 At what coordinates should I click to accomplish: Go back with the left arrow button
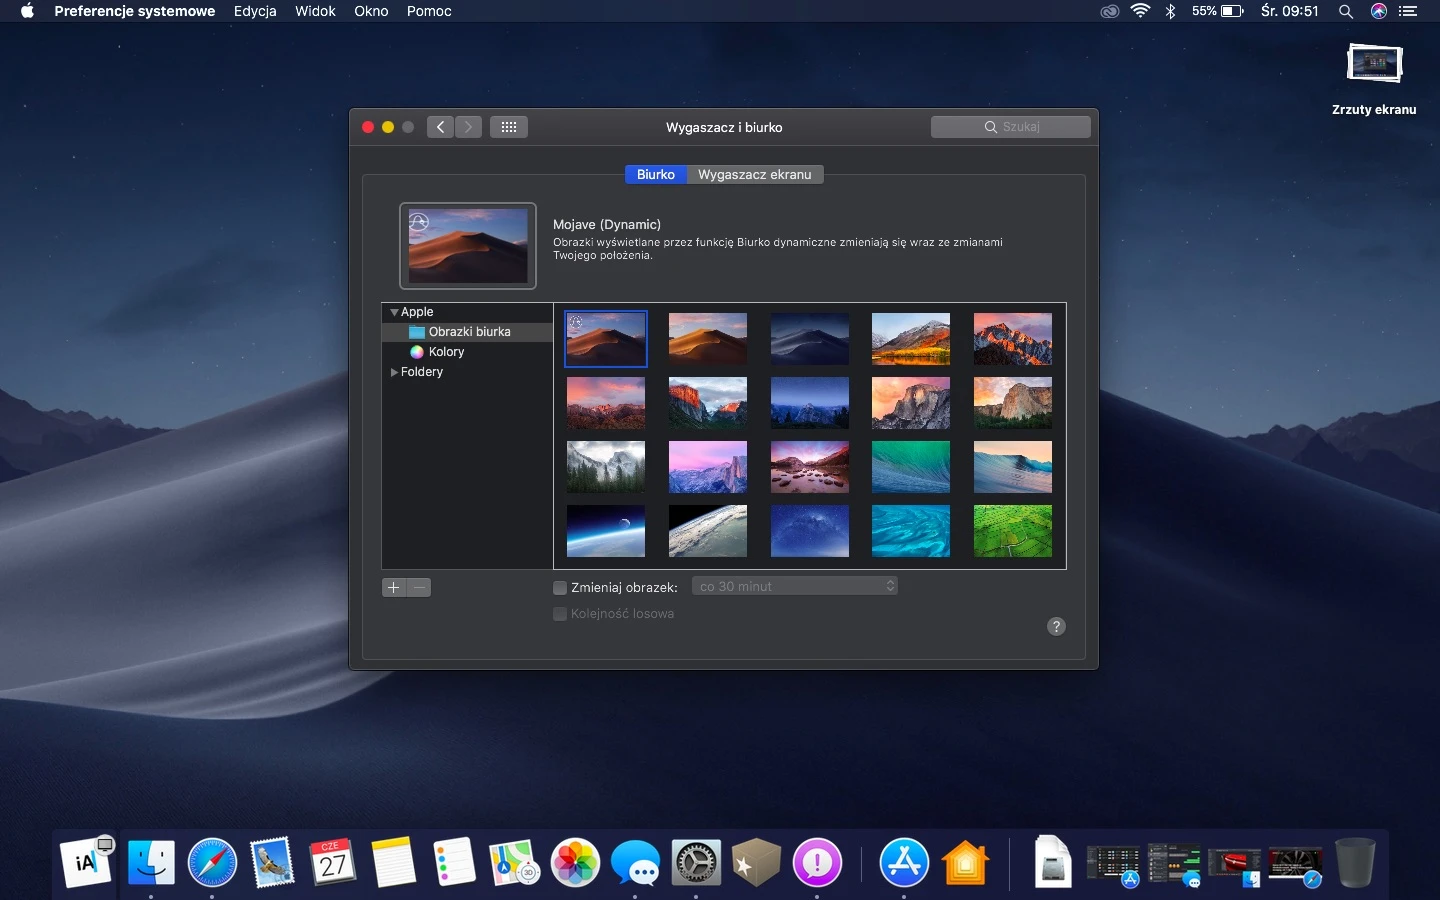(x=440, y=127)
